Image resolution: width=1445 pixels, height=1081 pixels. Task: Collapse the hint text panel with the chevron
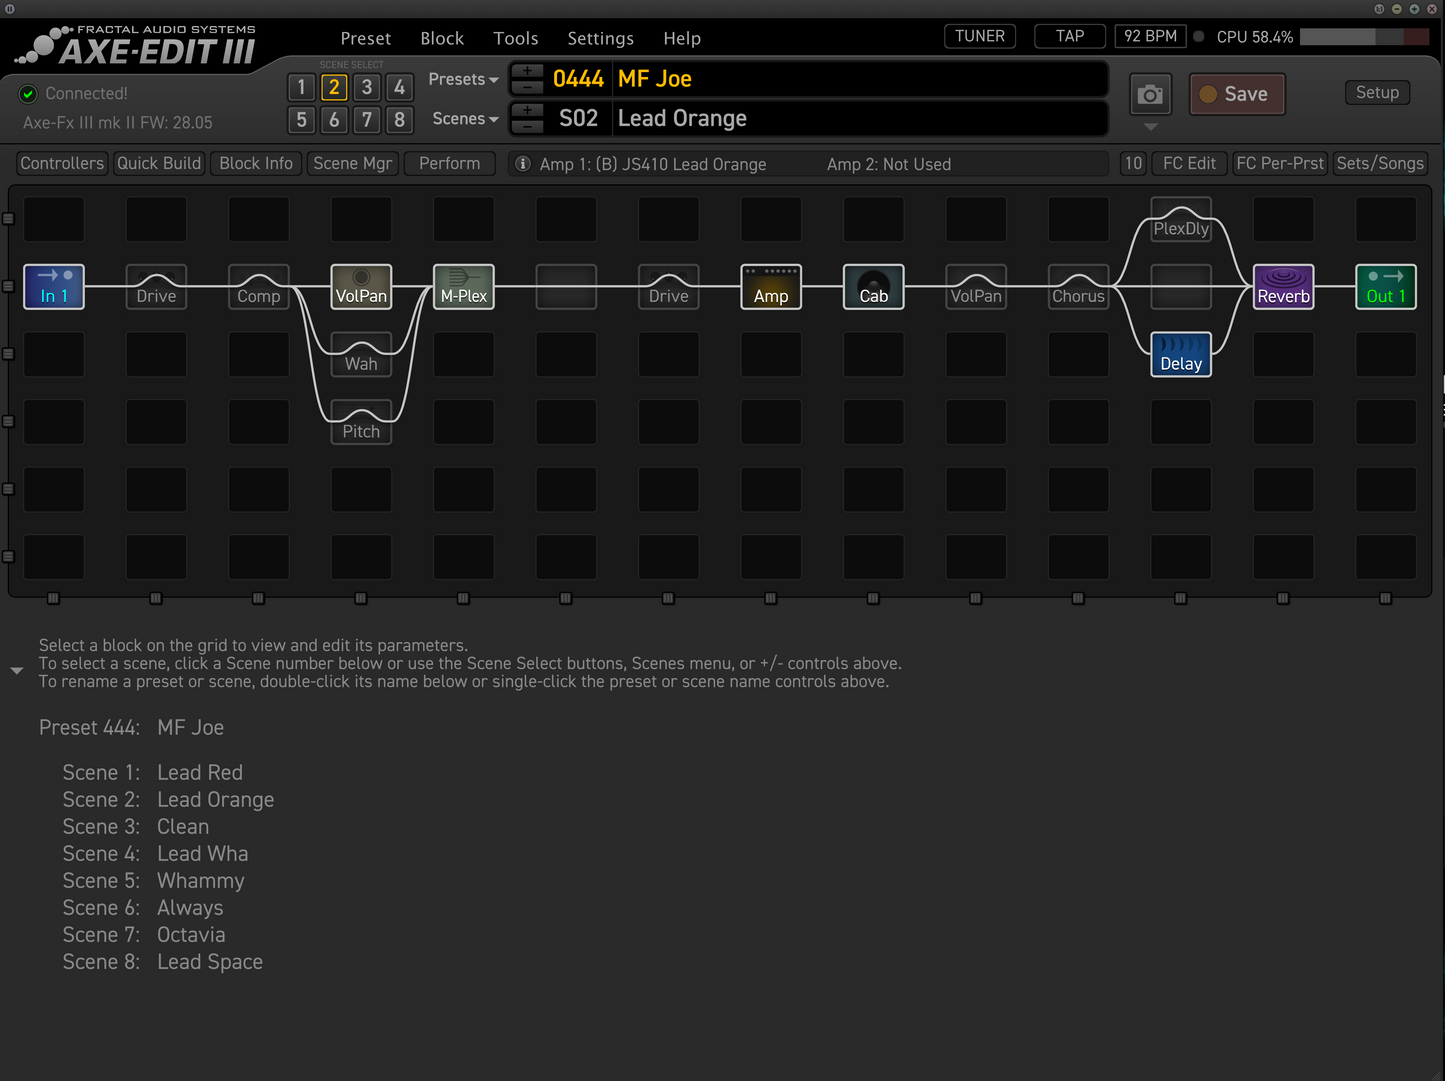point(16,670)
